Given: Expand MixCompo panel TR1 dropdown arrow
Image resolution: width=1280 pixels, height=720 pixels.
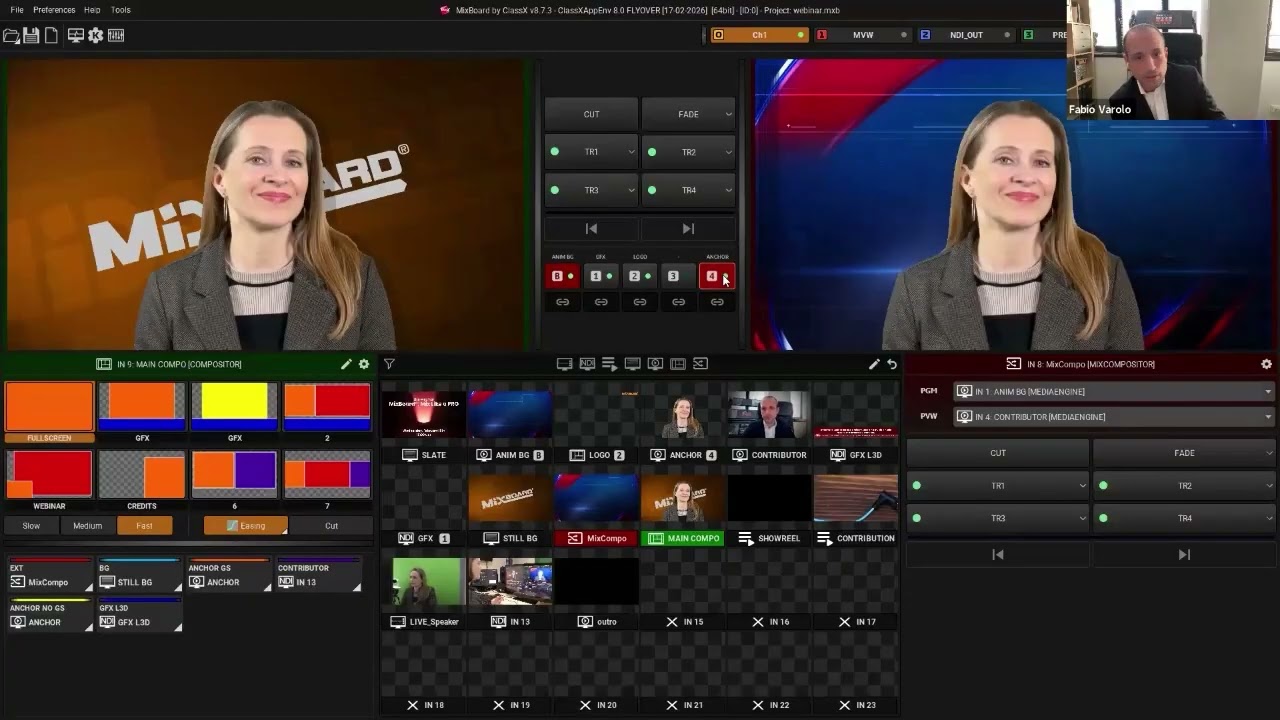Looking at the screenshot, I should pos(1082,486).
